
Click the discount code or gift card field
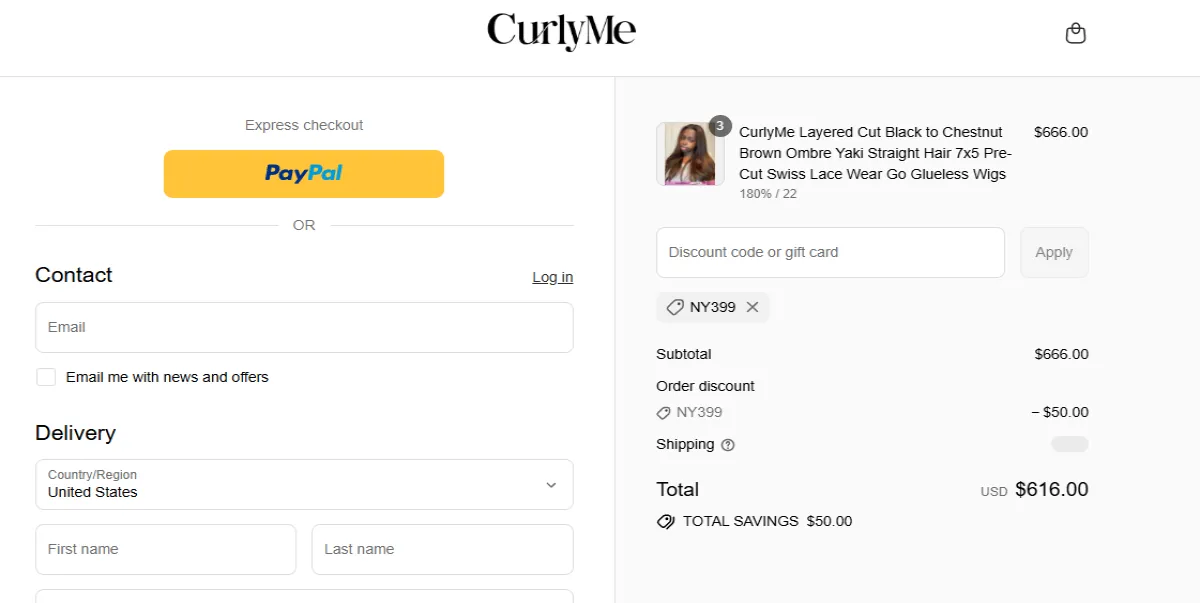pos(830,252)
